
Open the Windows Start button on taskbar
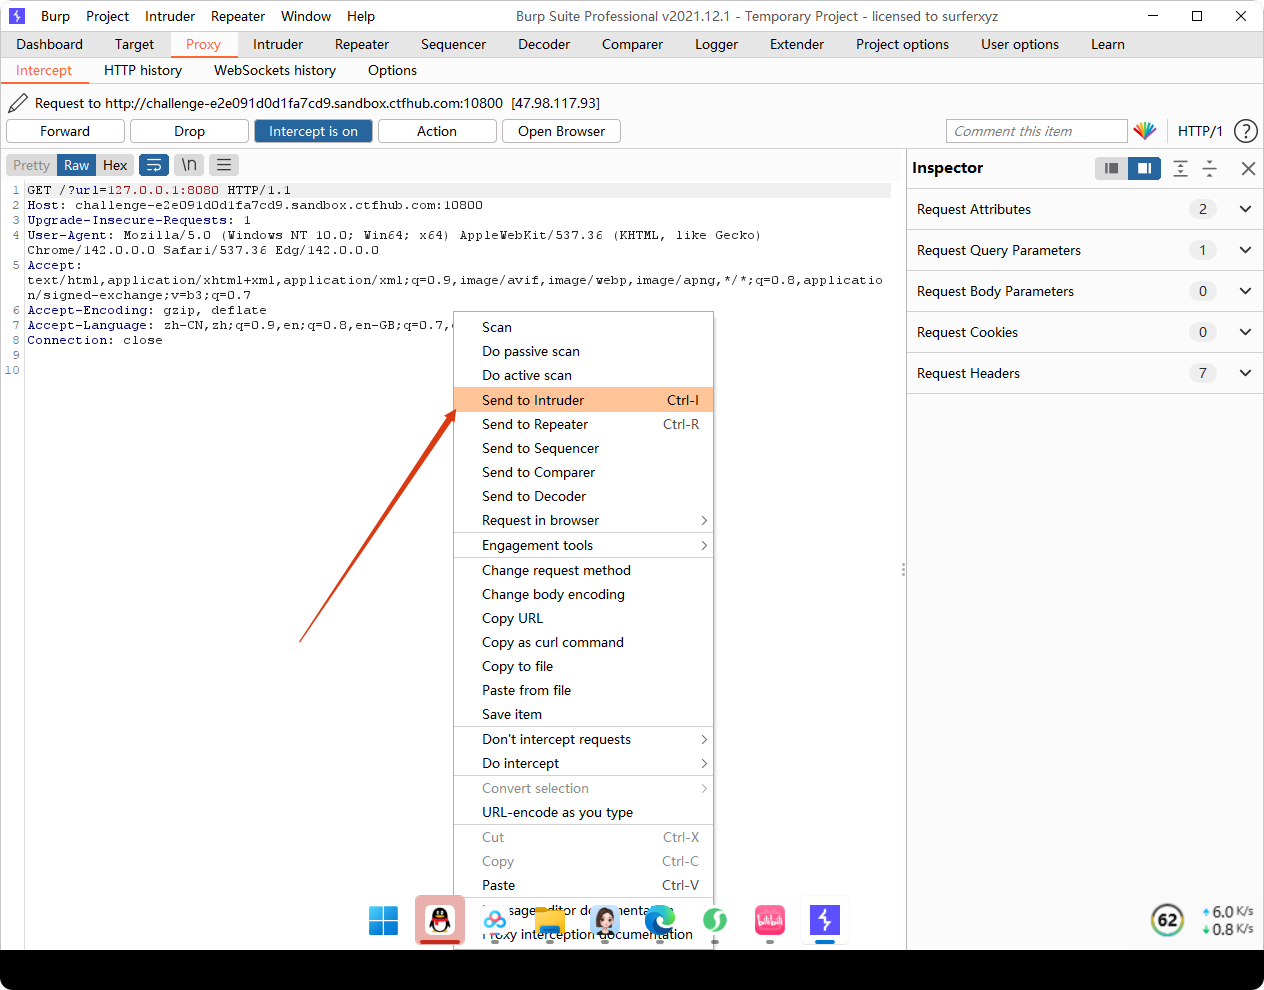pos(383,920)
